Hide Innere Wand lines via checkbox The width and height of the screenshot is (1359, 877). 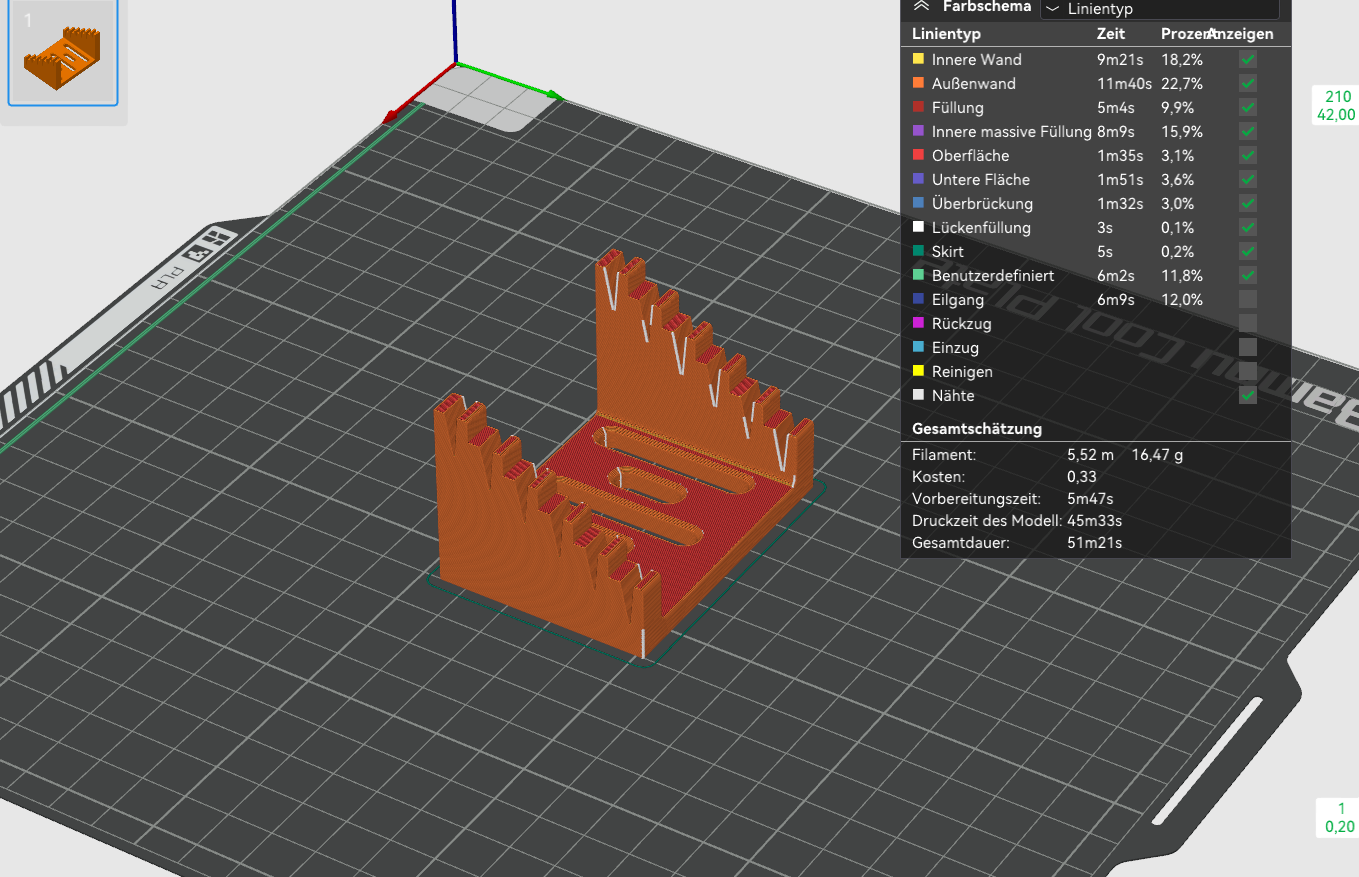[1248, 60]
